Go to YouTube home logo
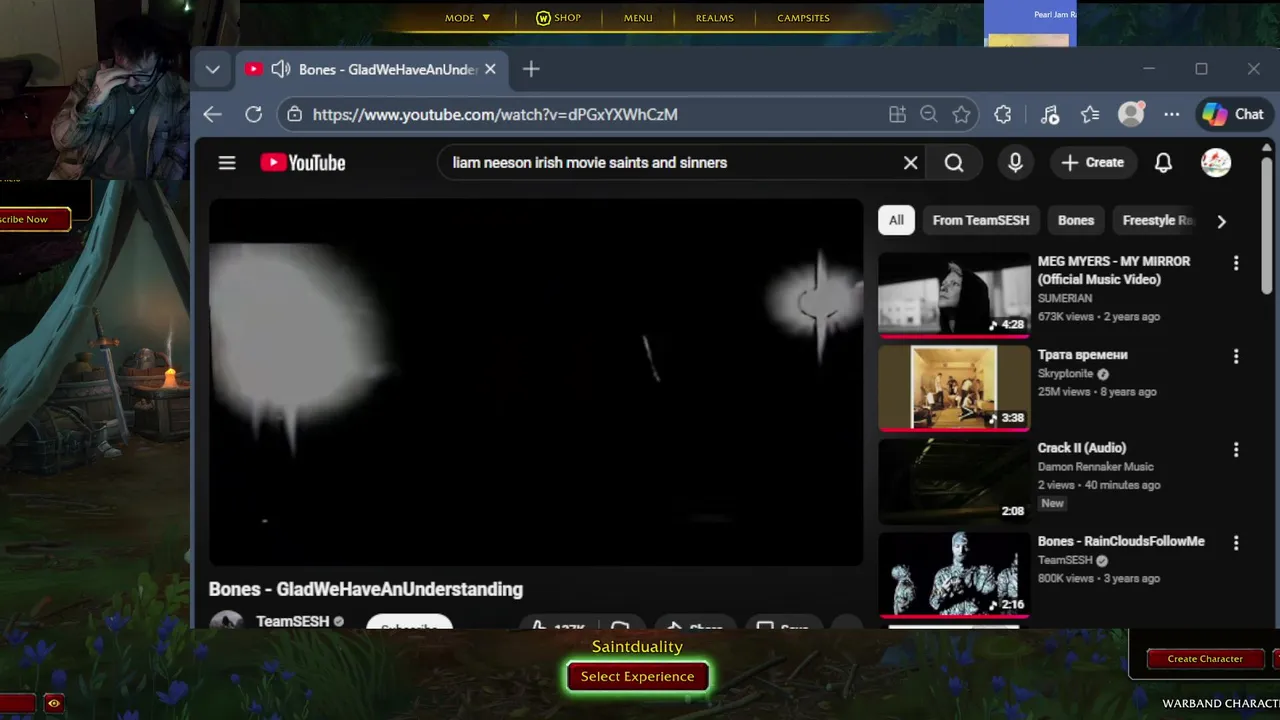The image size is (1280, 720). pos(303,162)
